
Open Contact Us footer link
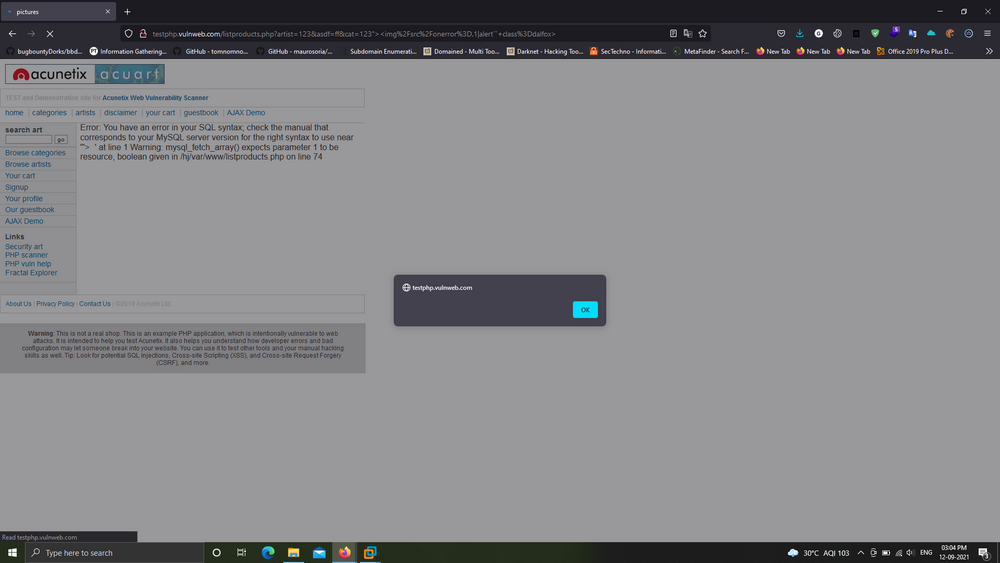tap(94, 304)
